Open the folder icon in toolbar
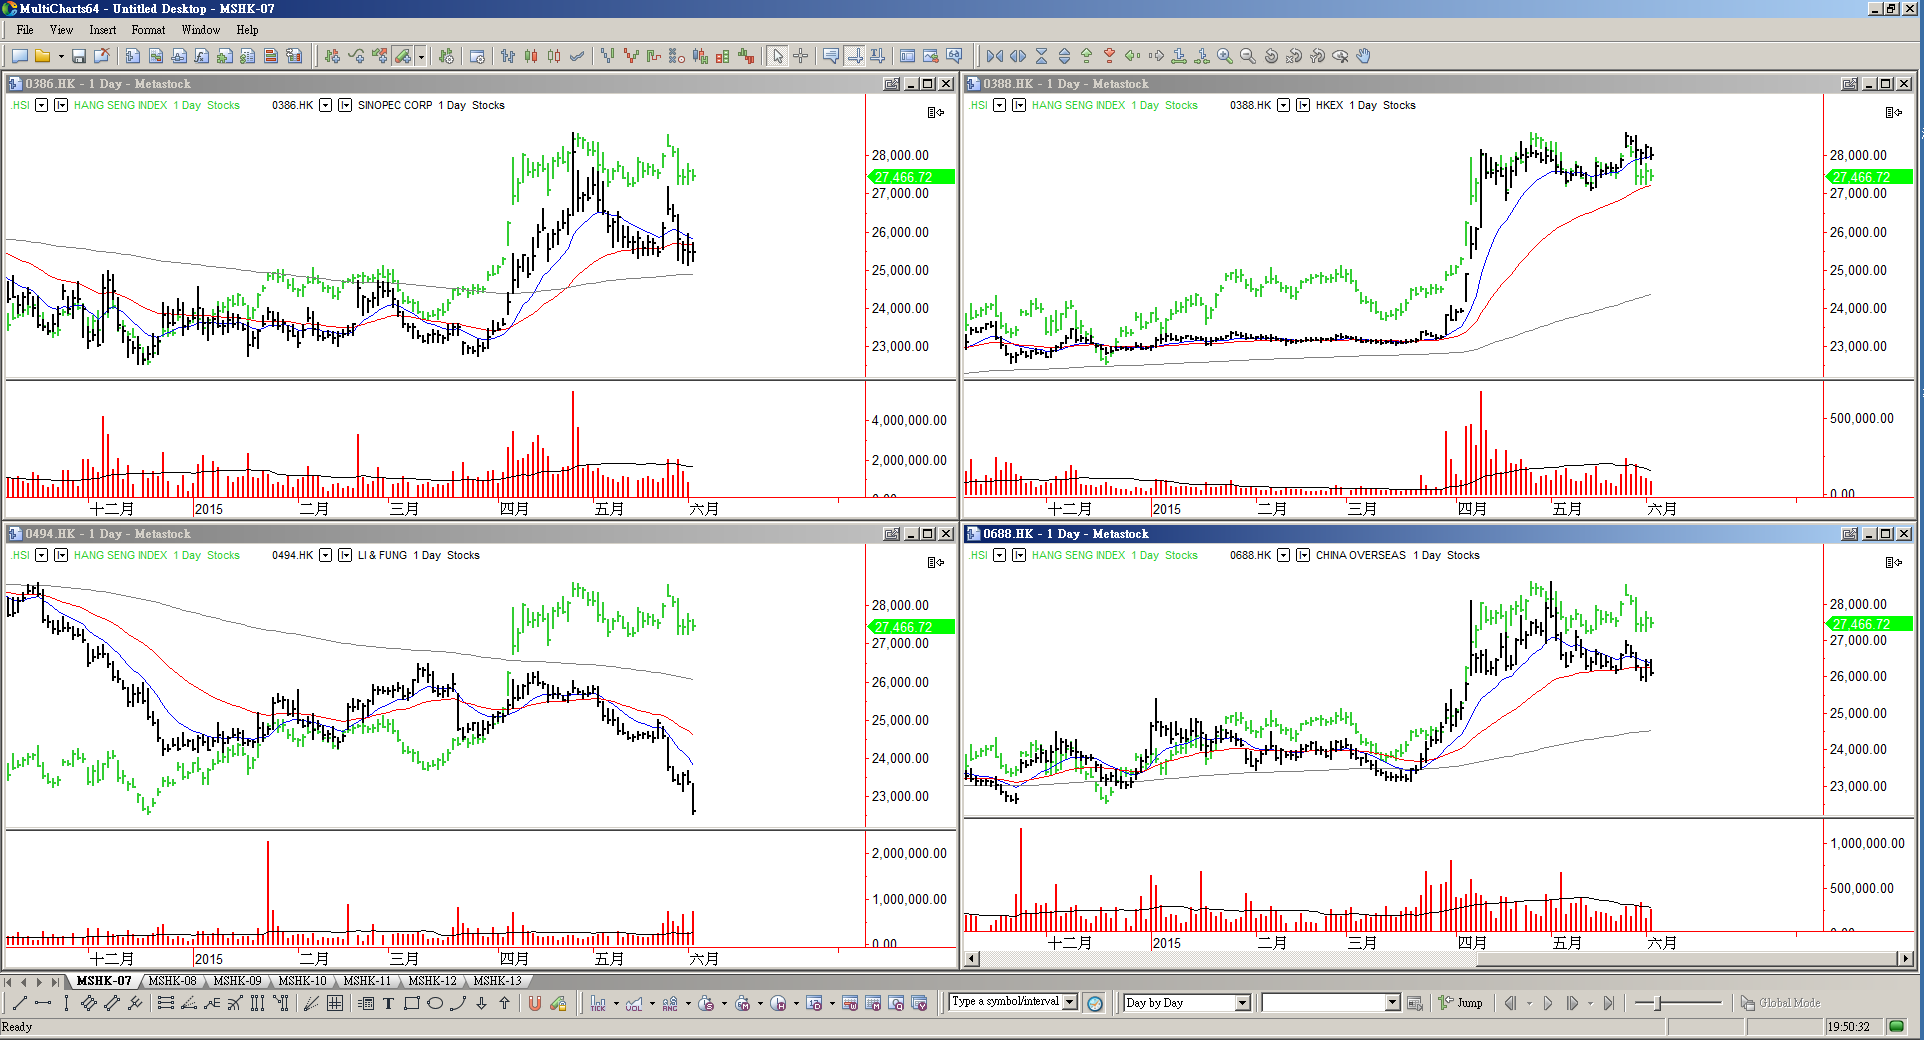Image resolution: width=1924 pixels, height=1057 pixels. coord(43,56)
